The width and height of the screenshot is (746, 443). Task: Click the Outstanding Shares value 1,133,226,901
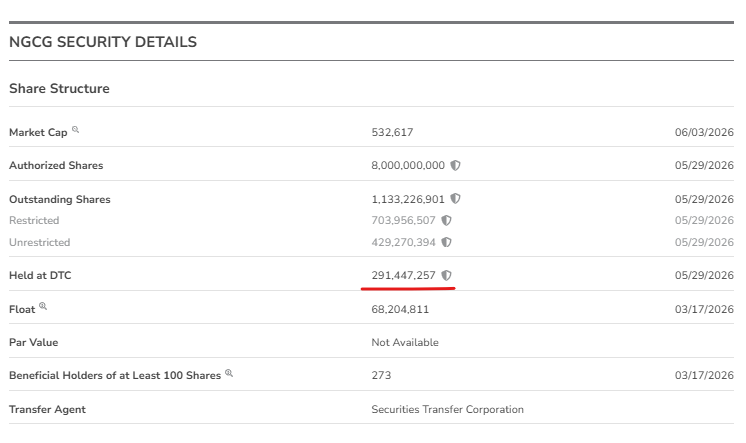[408, 199]
